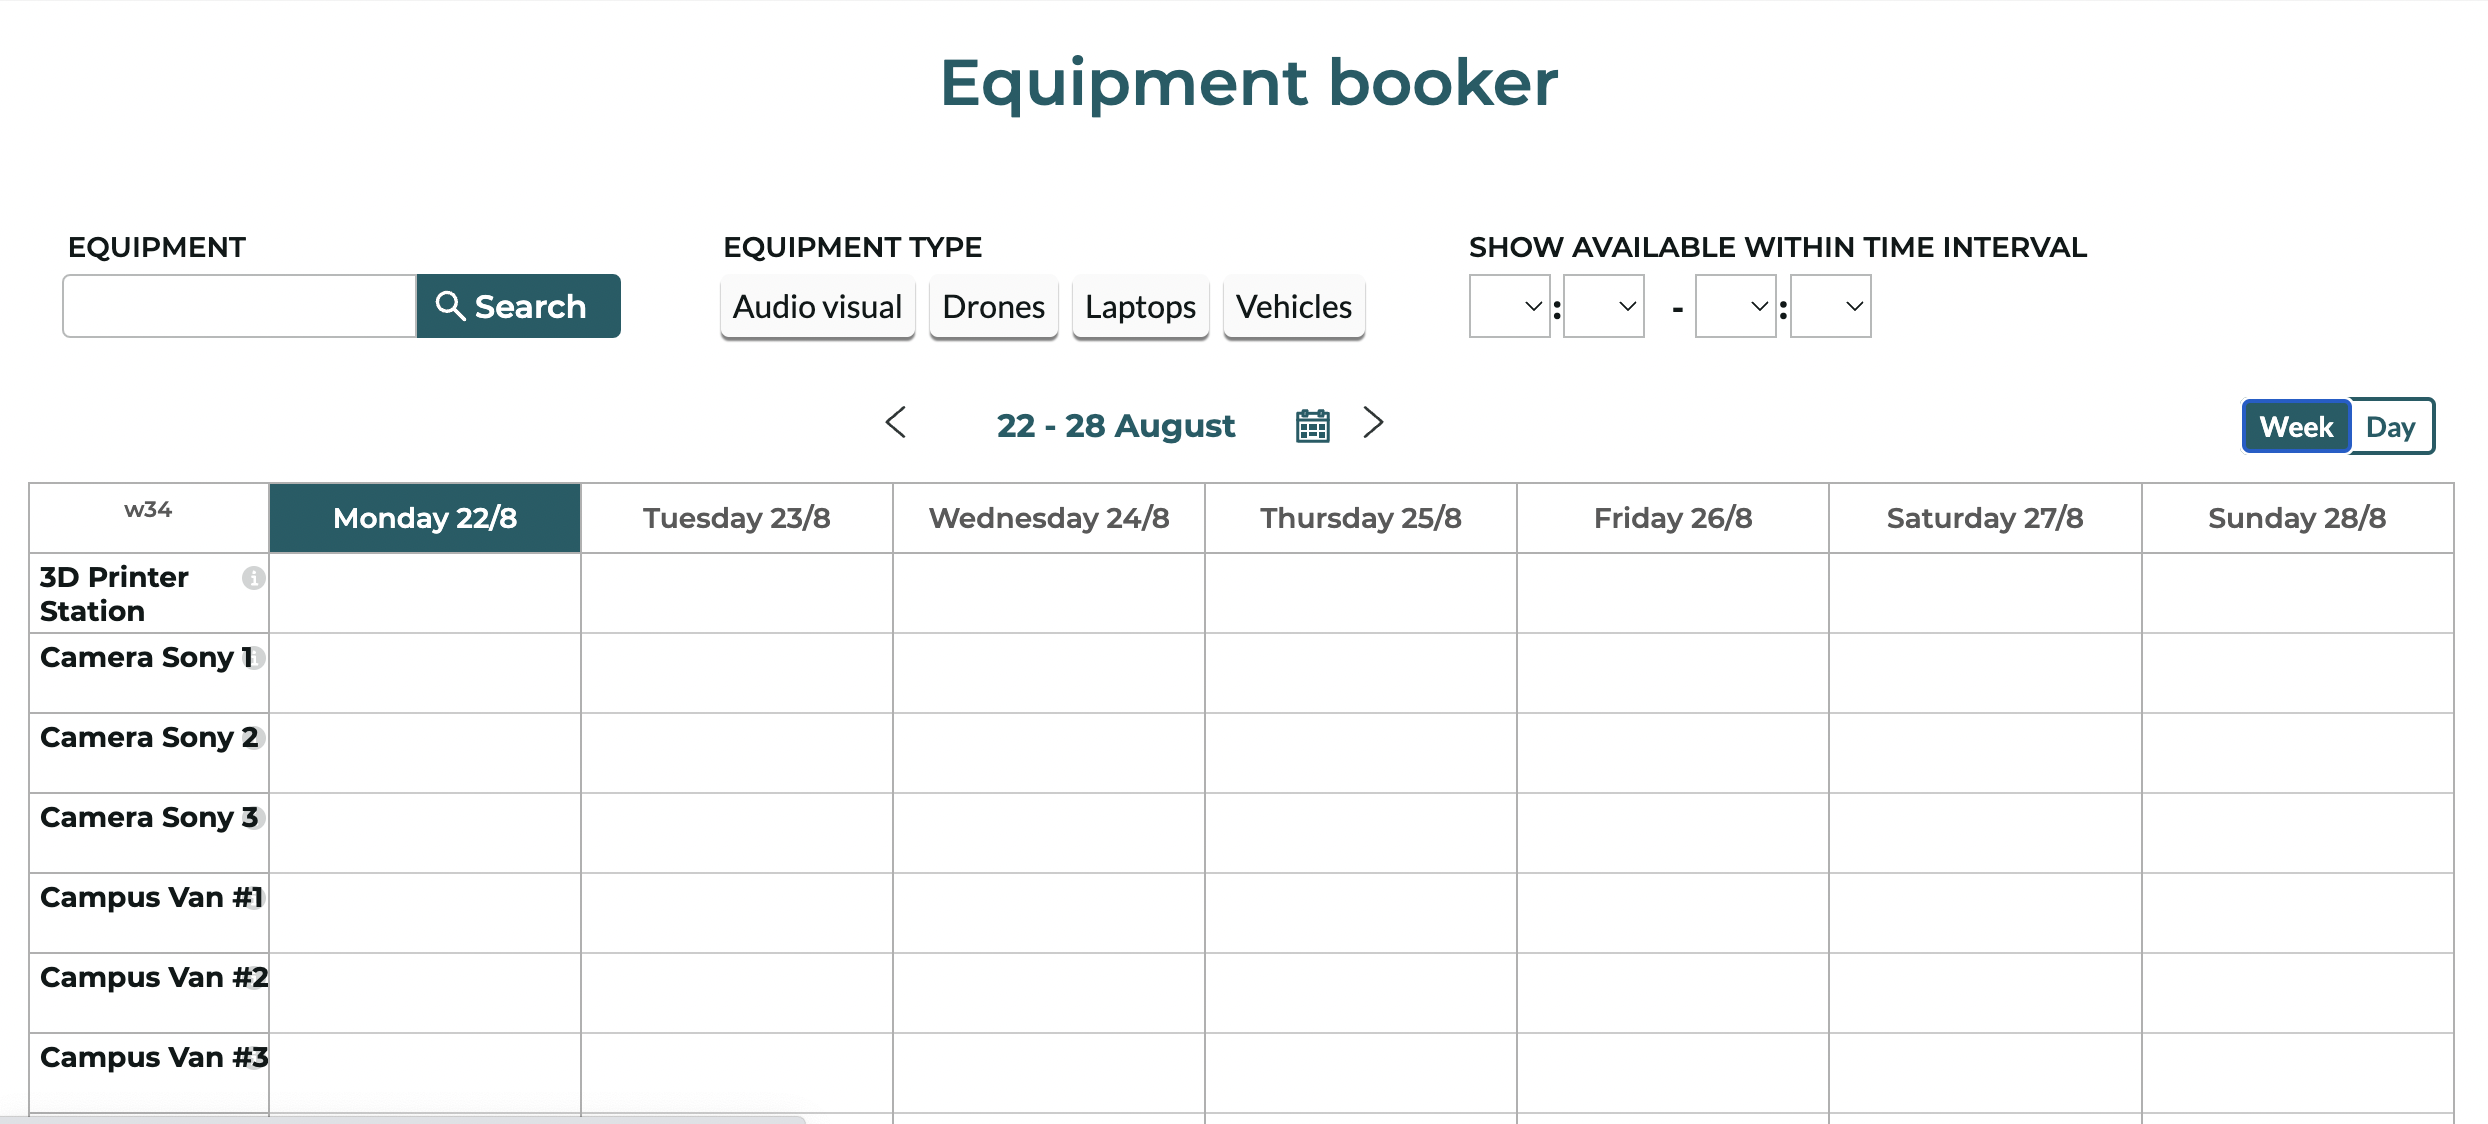The height and width of the screenshot is (1124, 2488).
Task: Show info icon for Camera Sony 3
Action: pyautogui.click(x=256, y=818)
